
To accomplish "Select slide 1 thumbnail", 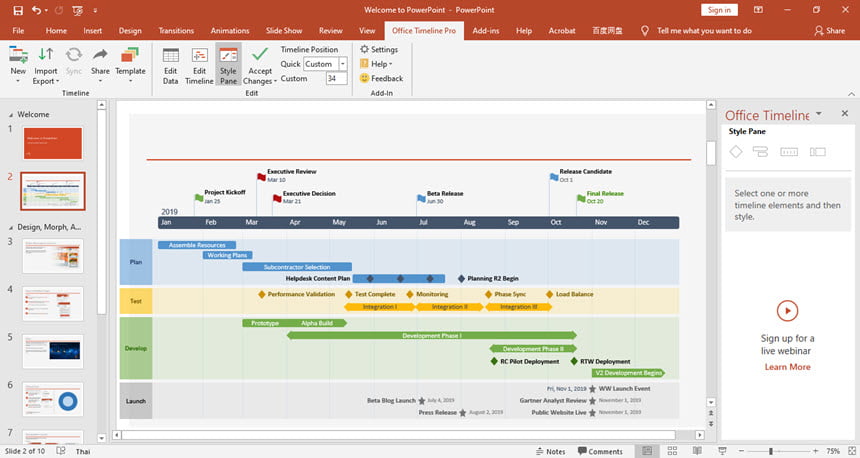I will click(53, 143).
